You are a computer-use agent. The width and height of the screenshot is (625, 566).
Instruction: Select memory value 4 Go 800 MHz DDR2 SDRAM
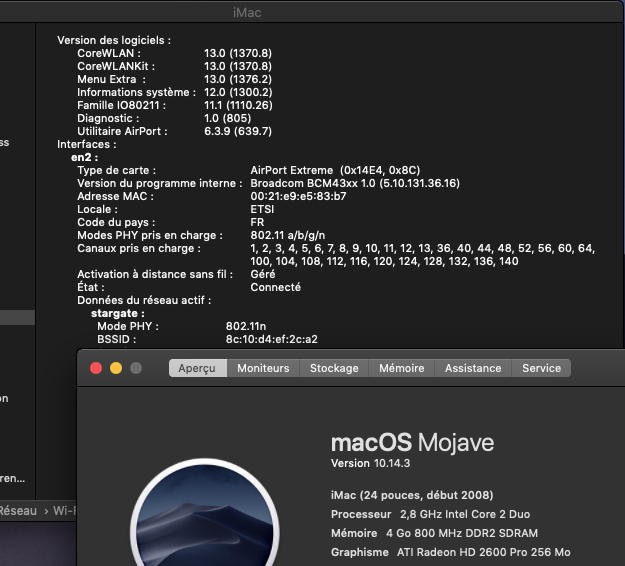[x=462, y=533]
